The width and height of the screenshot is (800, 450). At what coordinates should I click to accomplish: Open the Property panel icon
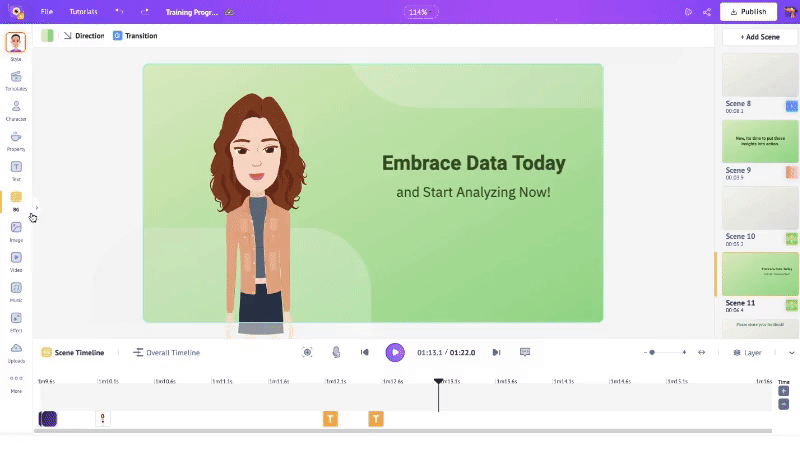16,138
